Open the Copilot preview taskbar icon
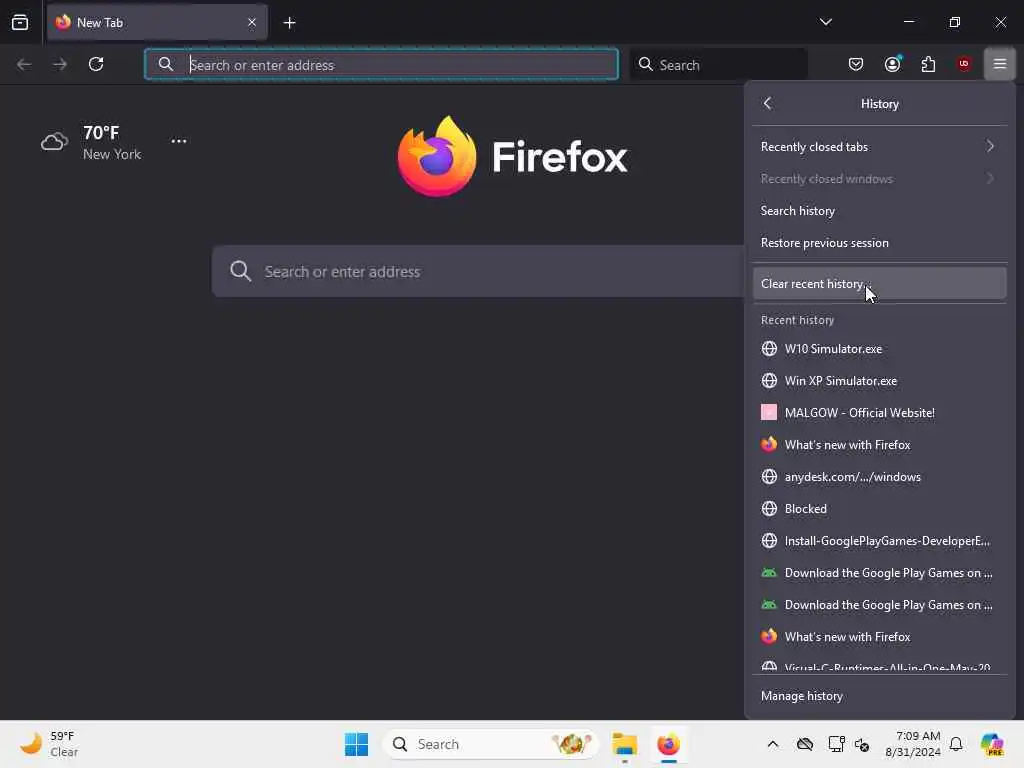Screen dimensions: 1024x768 tap(992, 744)
